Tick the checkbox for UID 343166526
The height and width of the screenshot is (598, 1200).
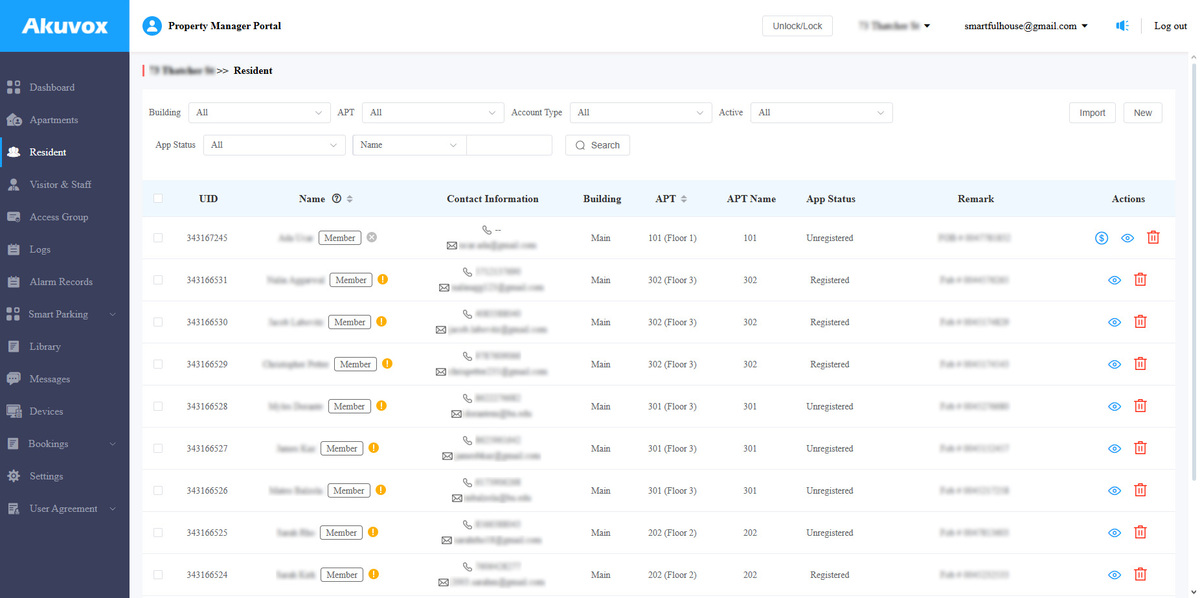click(x=158, y=490)
